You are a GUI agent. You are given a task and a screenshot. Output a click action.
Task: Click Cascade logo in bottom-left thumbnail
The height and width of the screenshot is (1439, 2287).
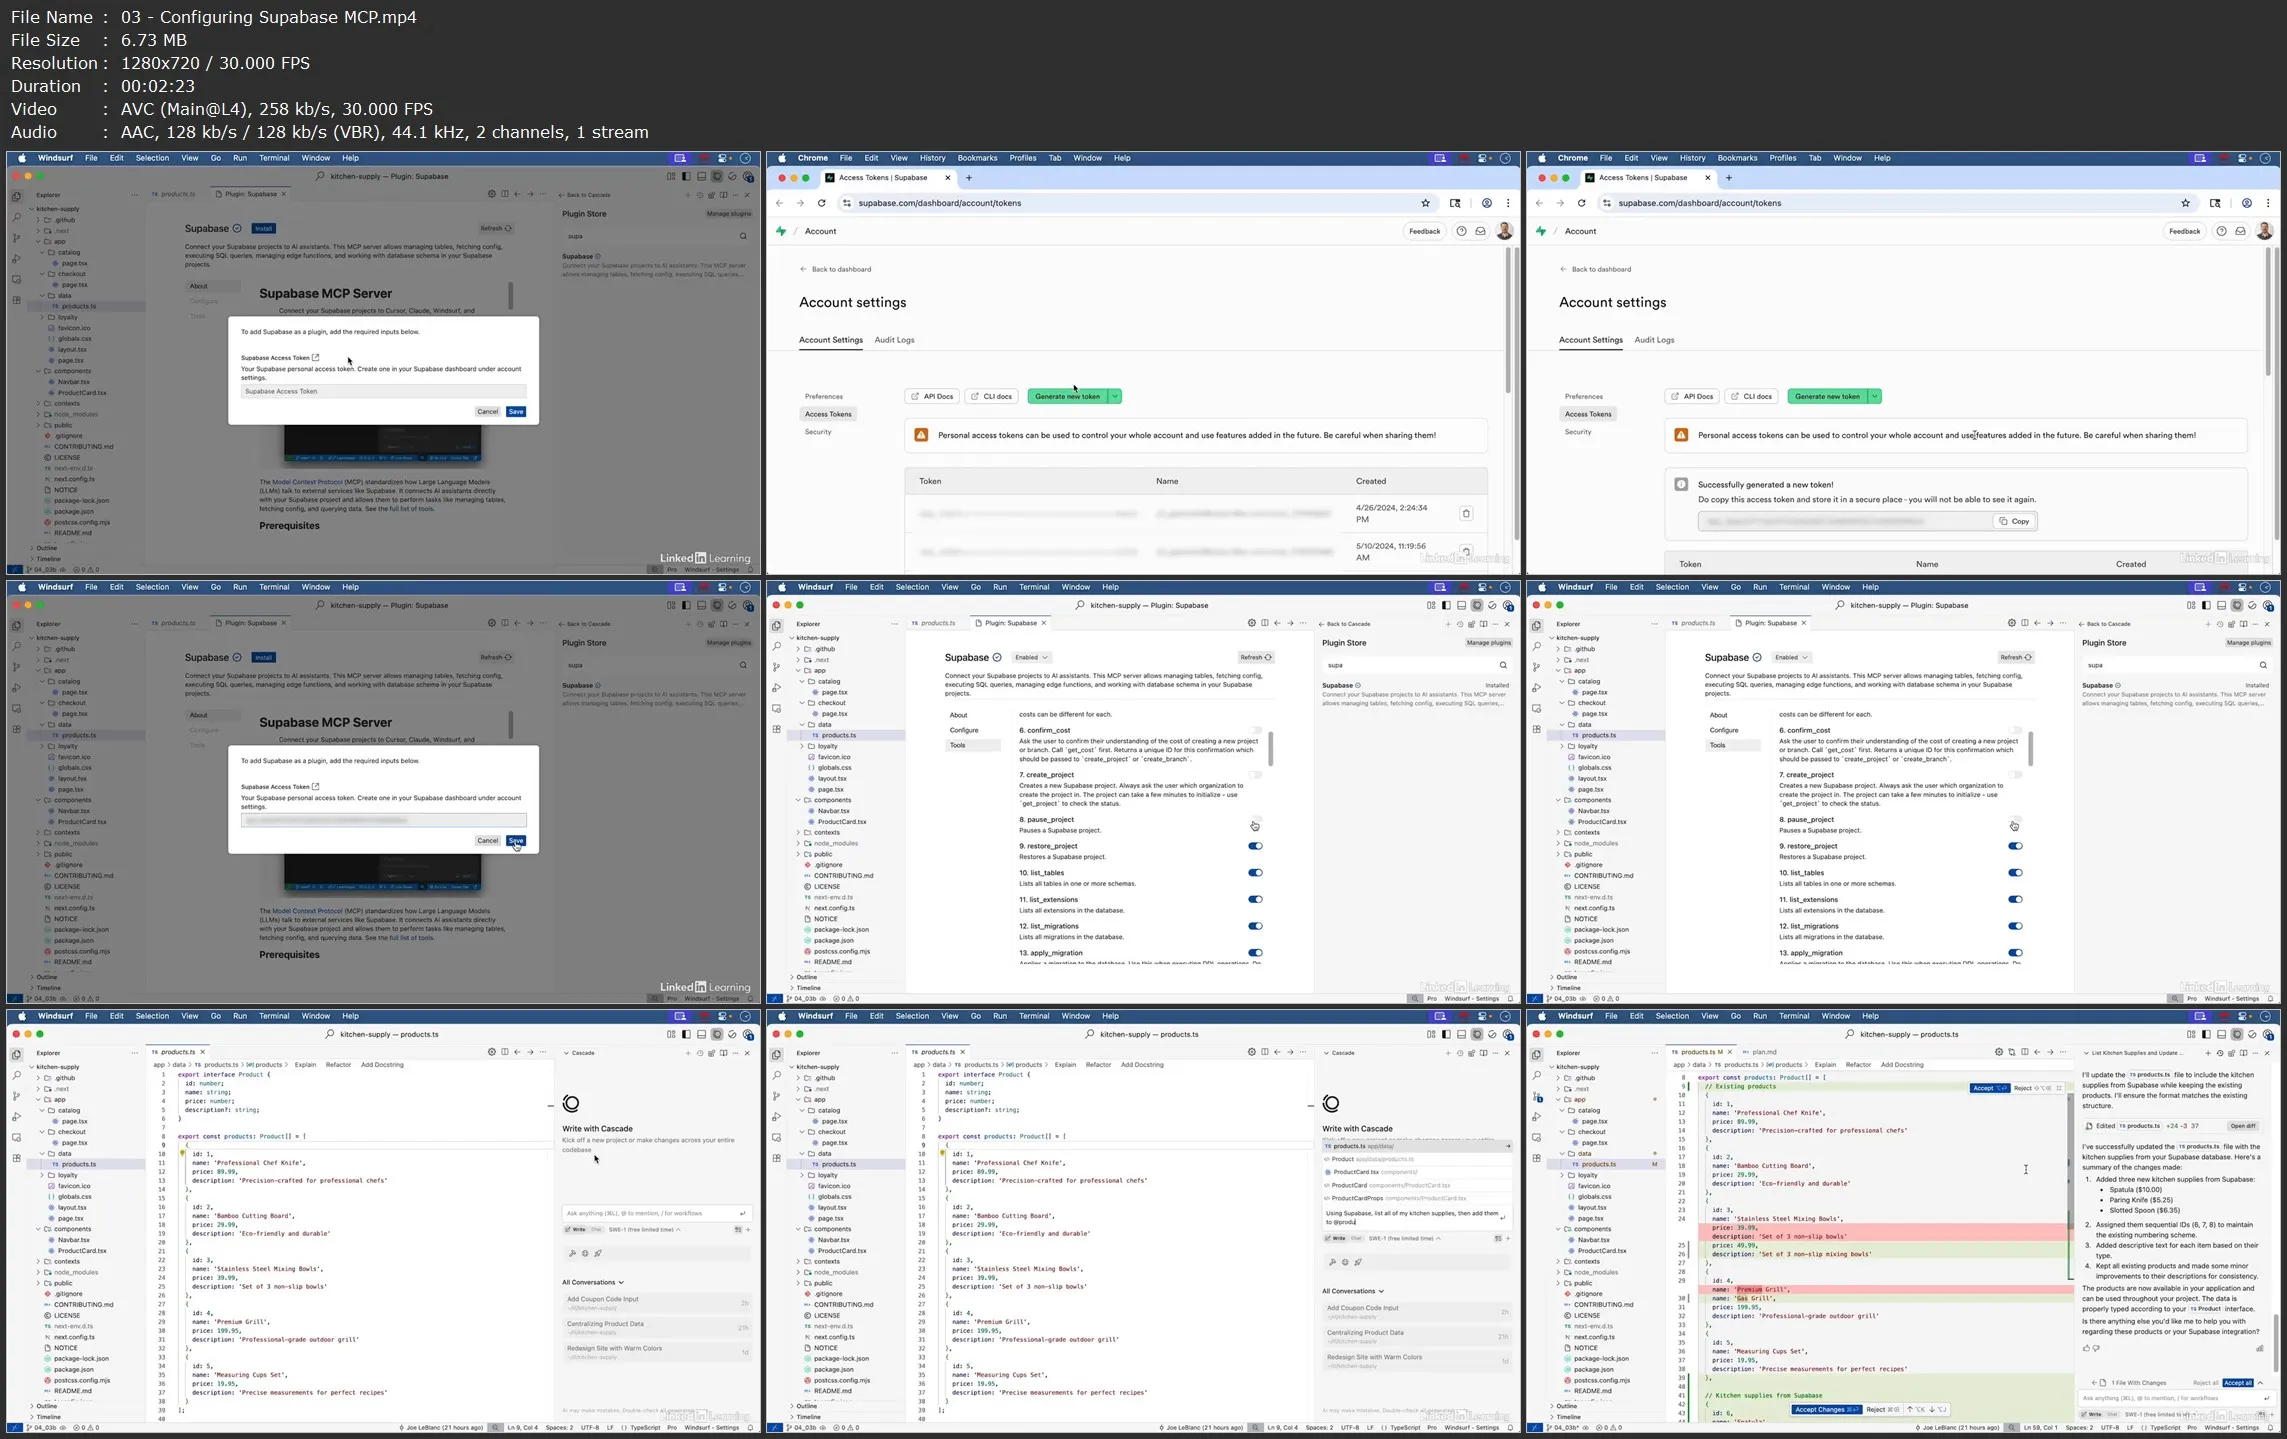point(571,1103)
